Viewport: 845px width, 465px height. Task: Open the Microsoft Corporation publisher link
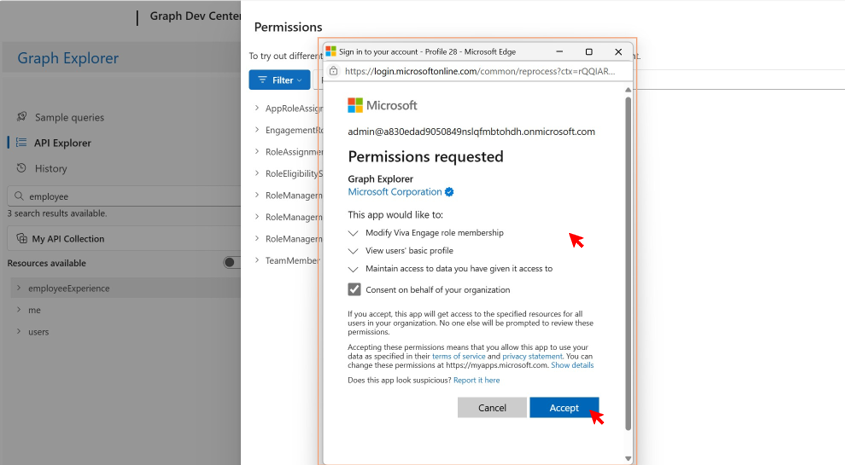coord(394,192)
